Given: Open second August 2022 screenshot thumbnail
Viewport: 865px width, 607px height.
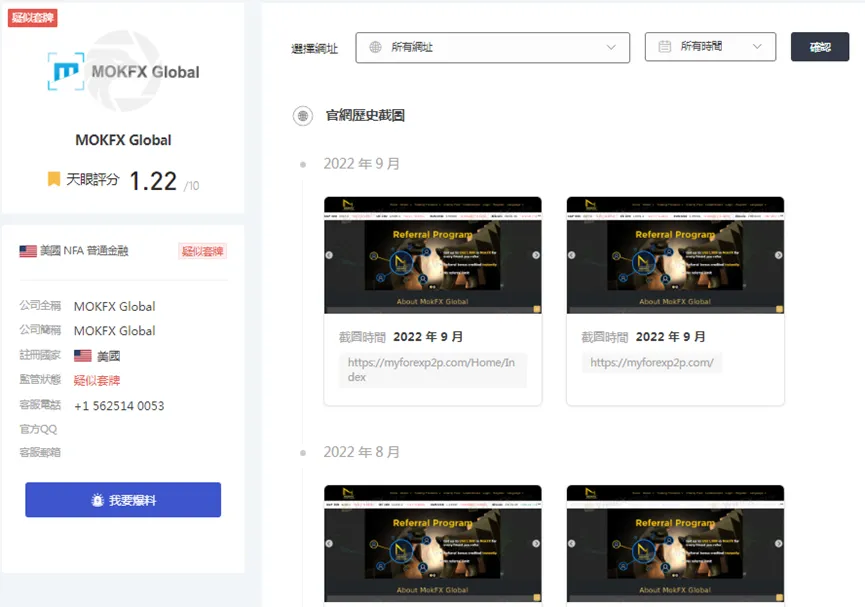Looking at the screenshot, I should point(675,544).
